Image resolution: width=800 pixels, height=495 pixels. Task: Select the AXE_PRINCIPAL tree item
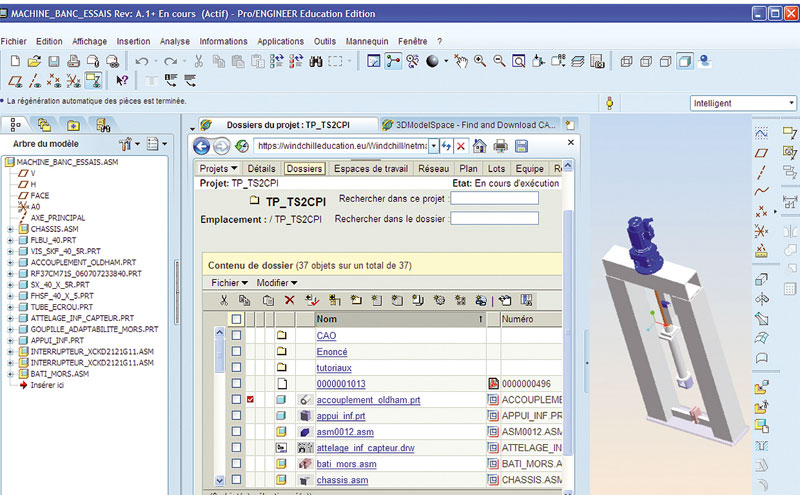pos(58,218)
